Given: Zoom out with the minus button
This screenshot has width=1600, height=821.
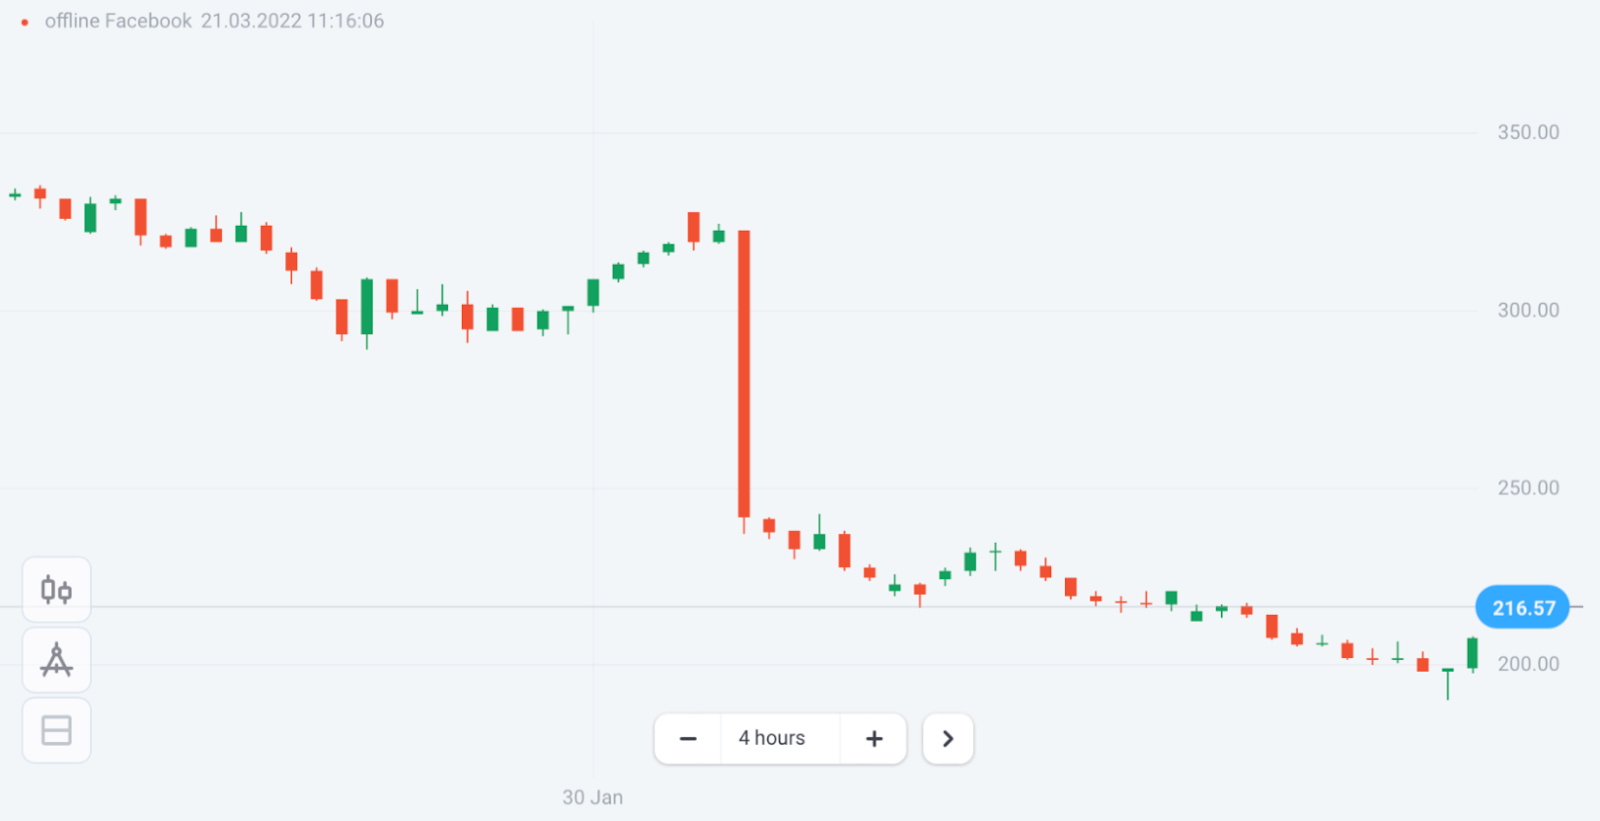Looking at the screenshot, I should pyautogui.click(x=688, y=739).
